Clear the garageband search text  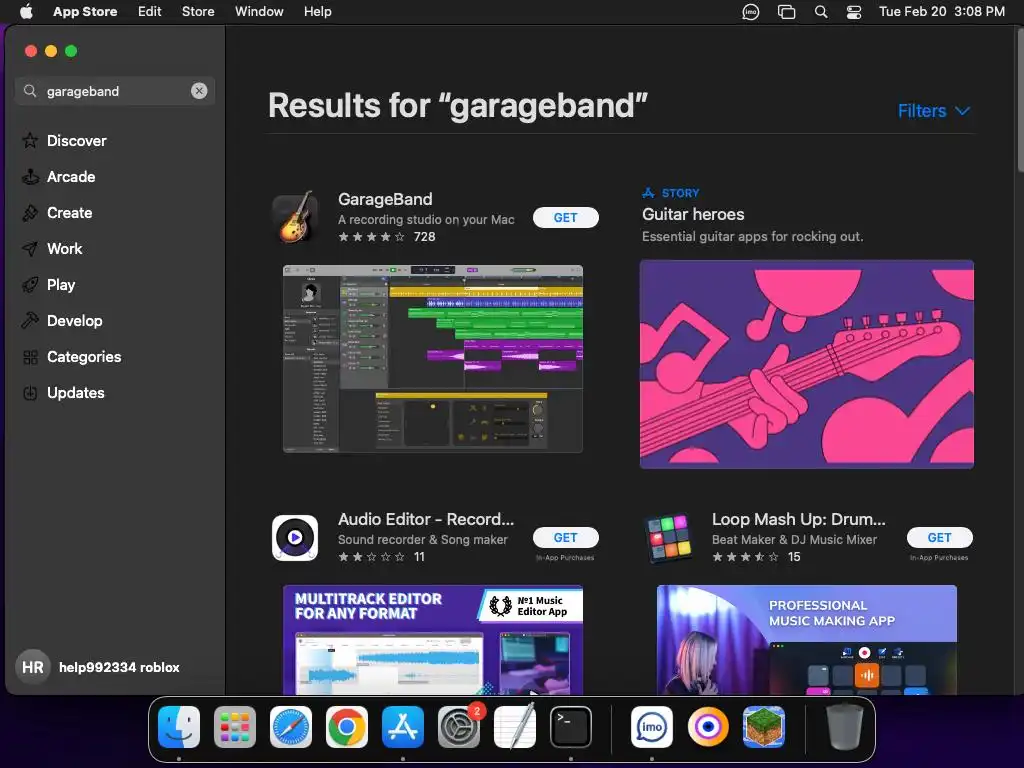(x=199, y=91)
